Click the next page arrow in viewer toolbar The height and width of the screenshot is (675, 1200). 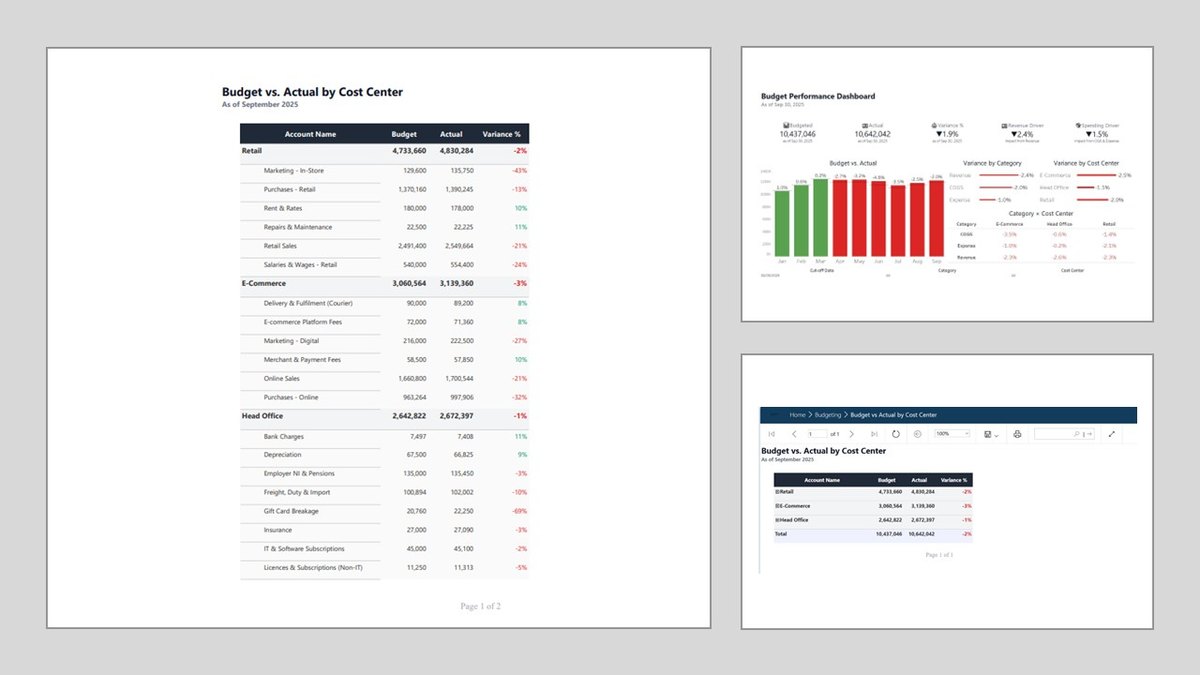point(852,434)
